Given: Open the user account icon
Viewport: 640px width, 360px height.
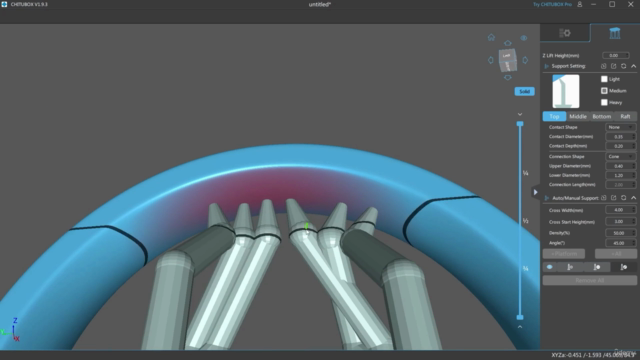Looking at the screenshot, I should [580, 4].
